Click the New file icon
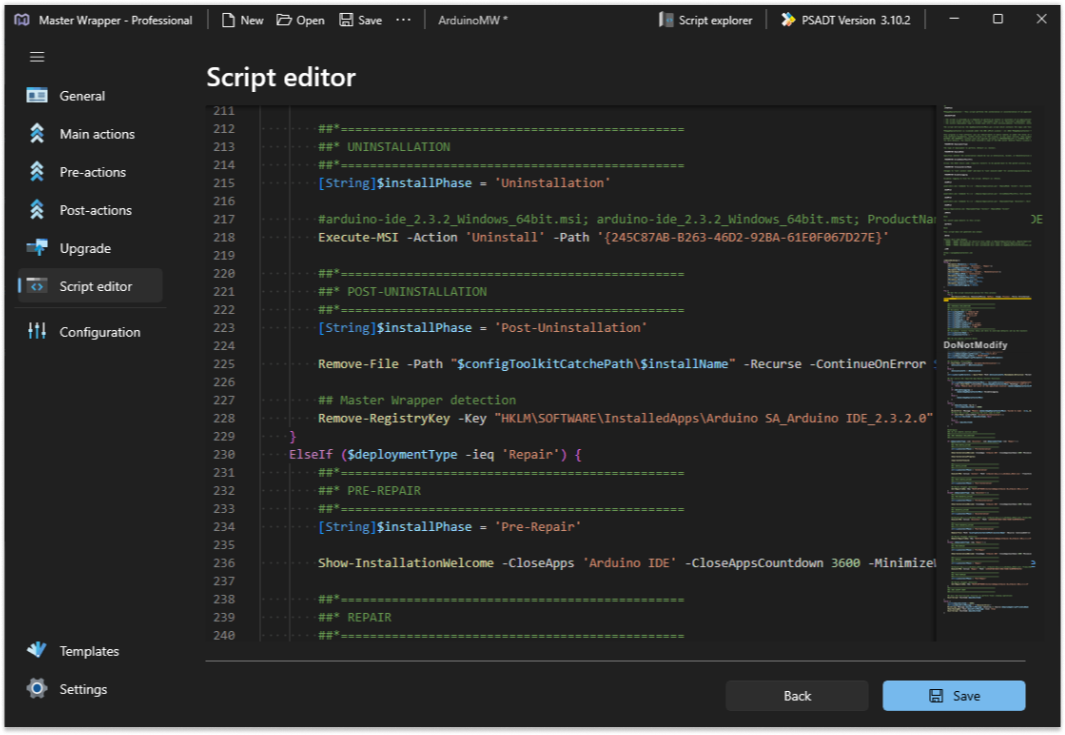The image size is (1065, 735). point(228,20)
